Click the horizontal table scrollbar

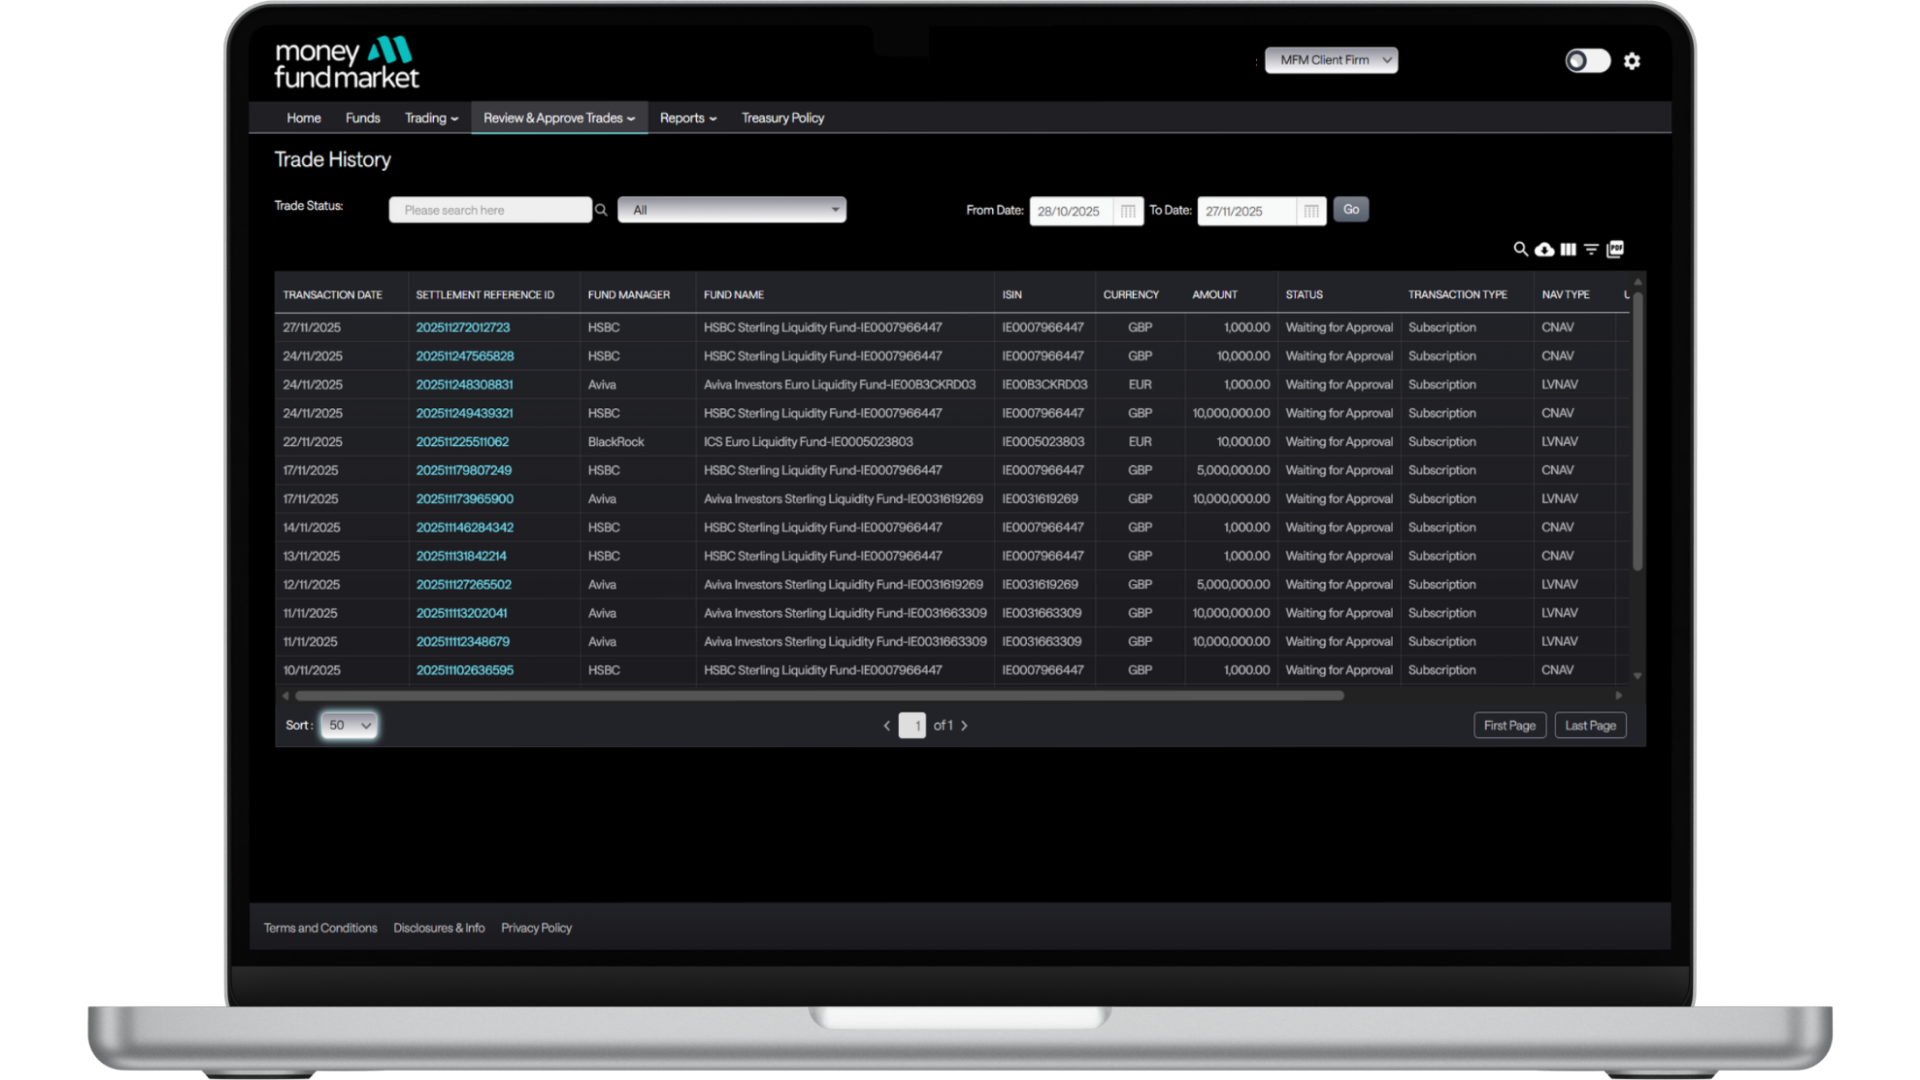pos(818,696)
